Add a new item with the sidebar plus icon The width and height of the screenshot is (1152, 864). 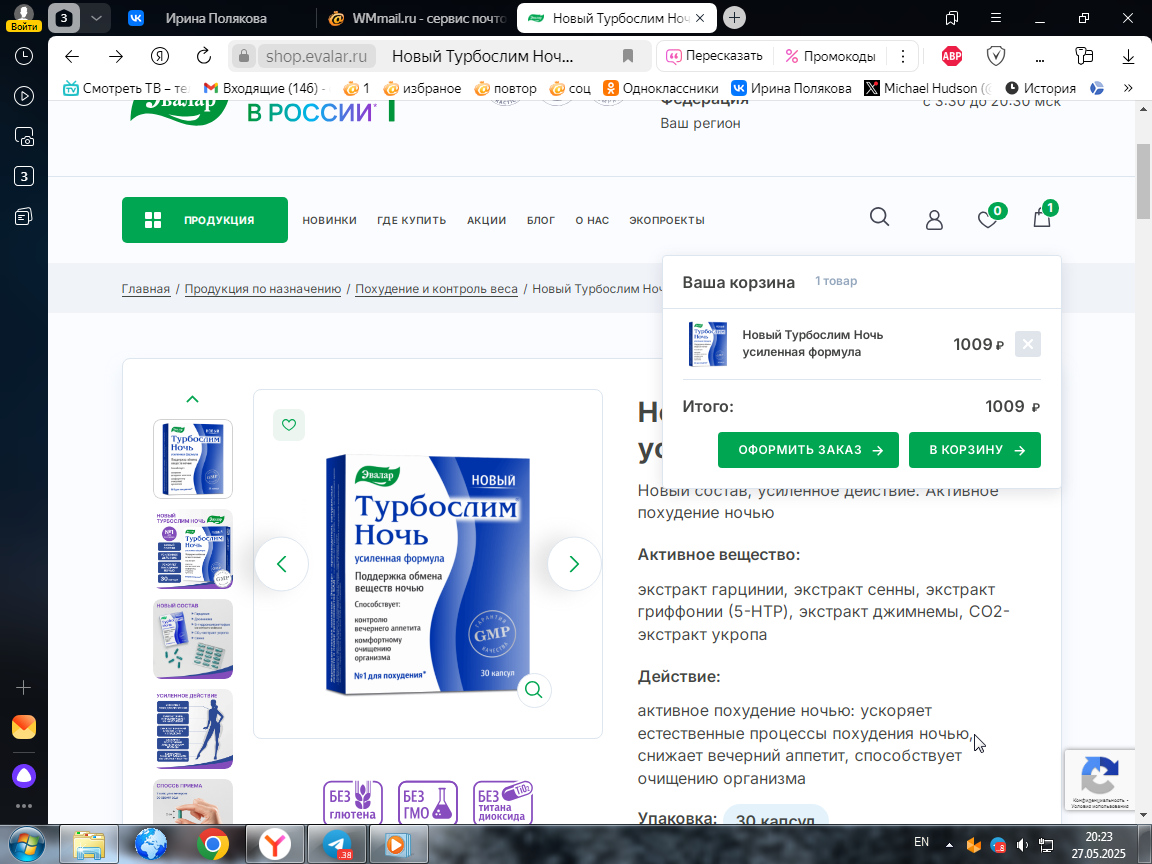(x=24, y=688)
